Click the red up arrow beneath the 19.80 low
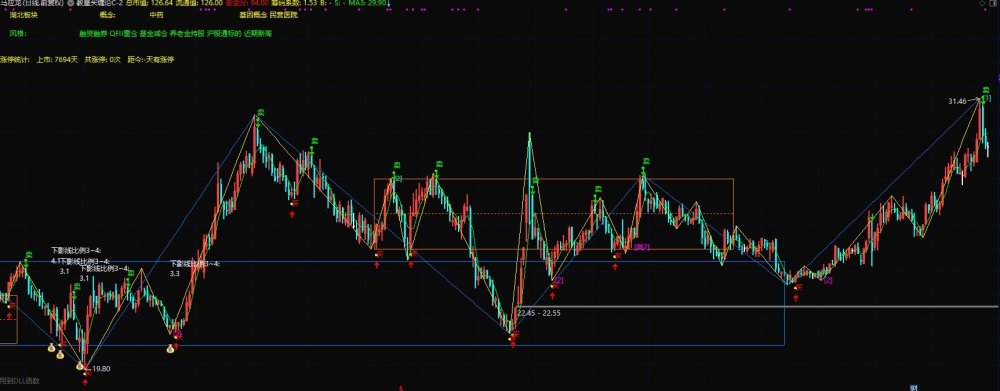 85,382
